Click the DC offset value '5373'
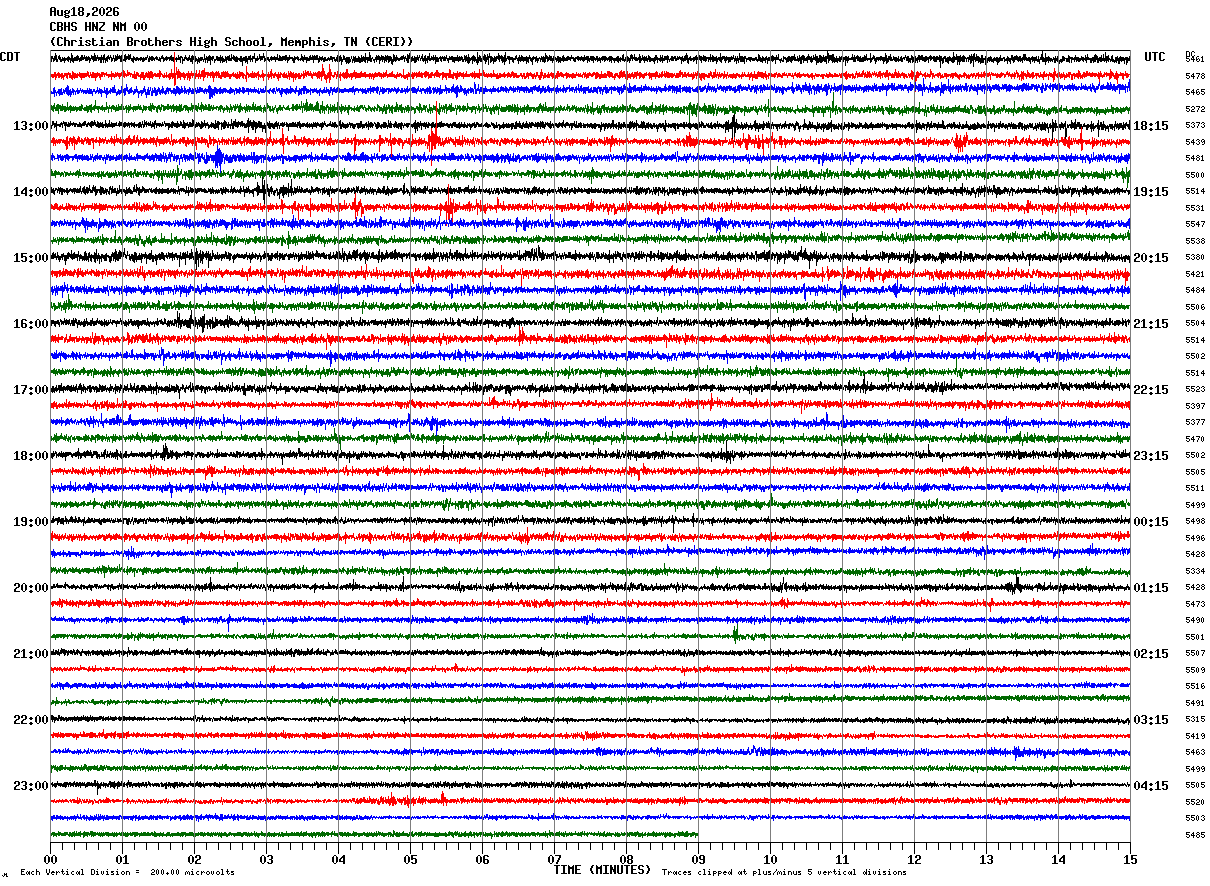The width and height of the screenshot is (1210, 886). point(1195,126)
